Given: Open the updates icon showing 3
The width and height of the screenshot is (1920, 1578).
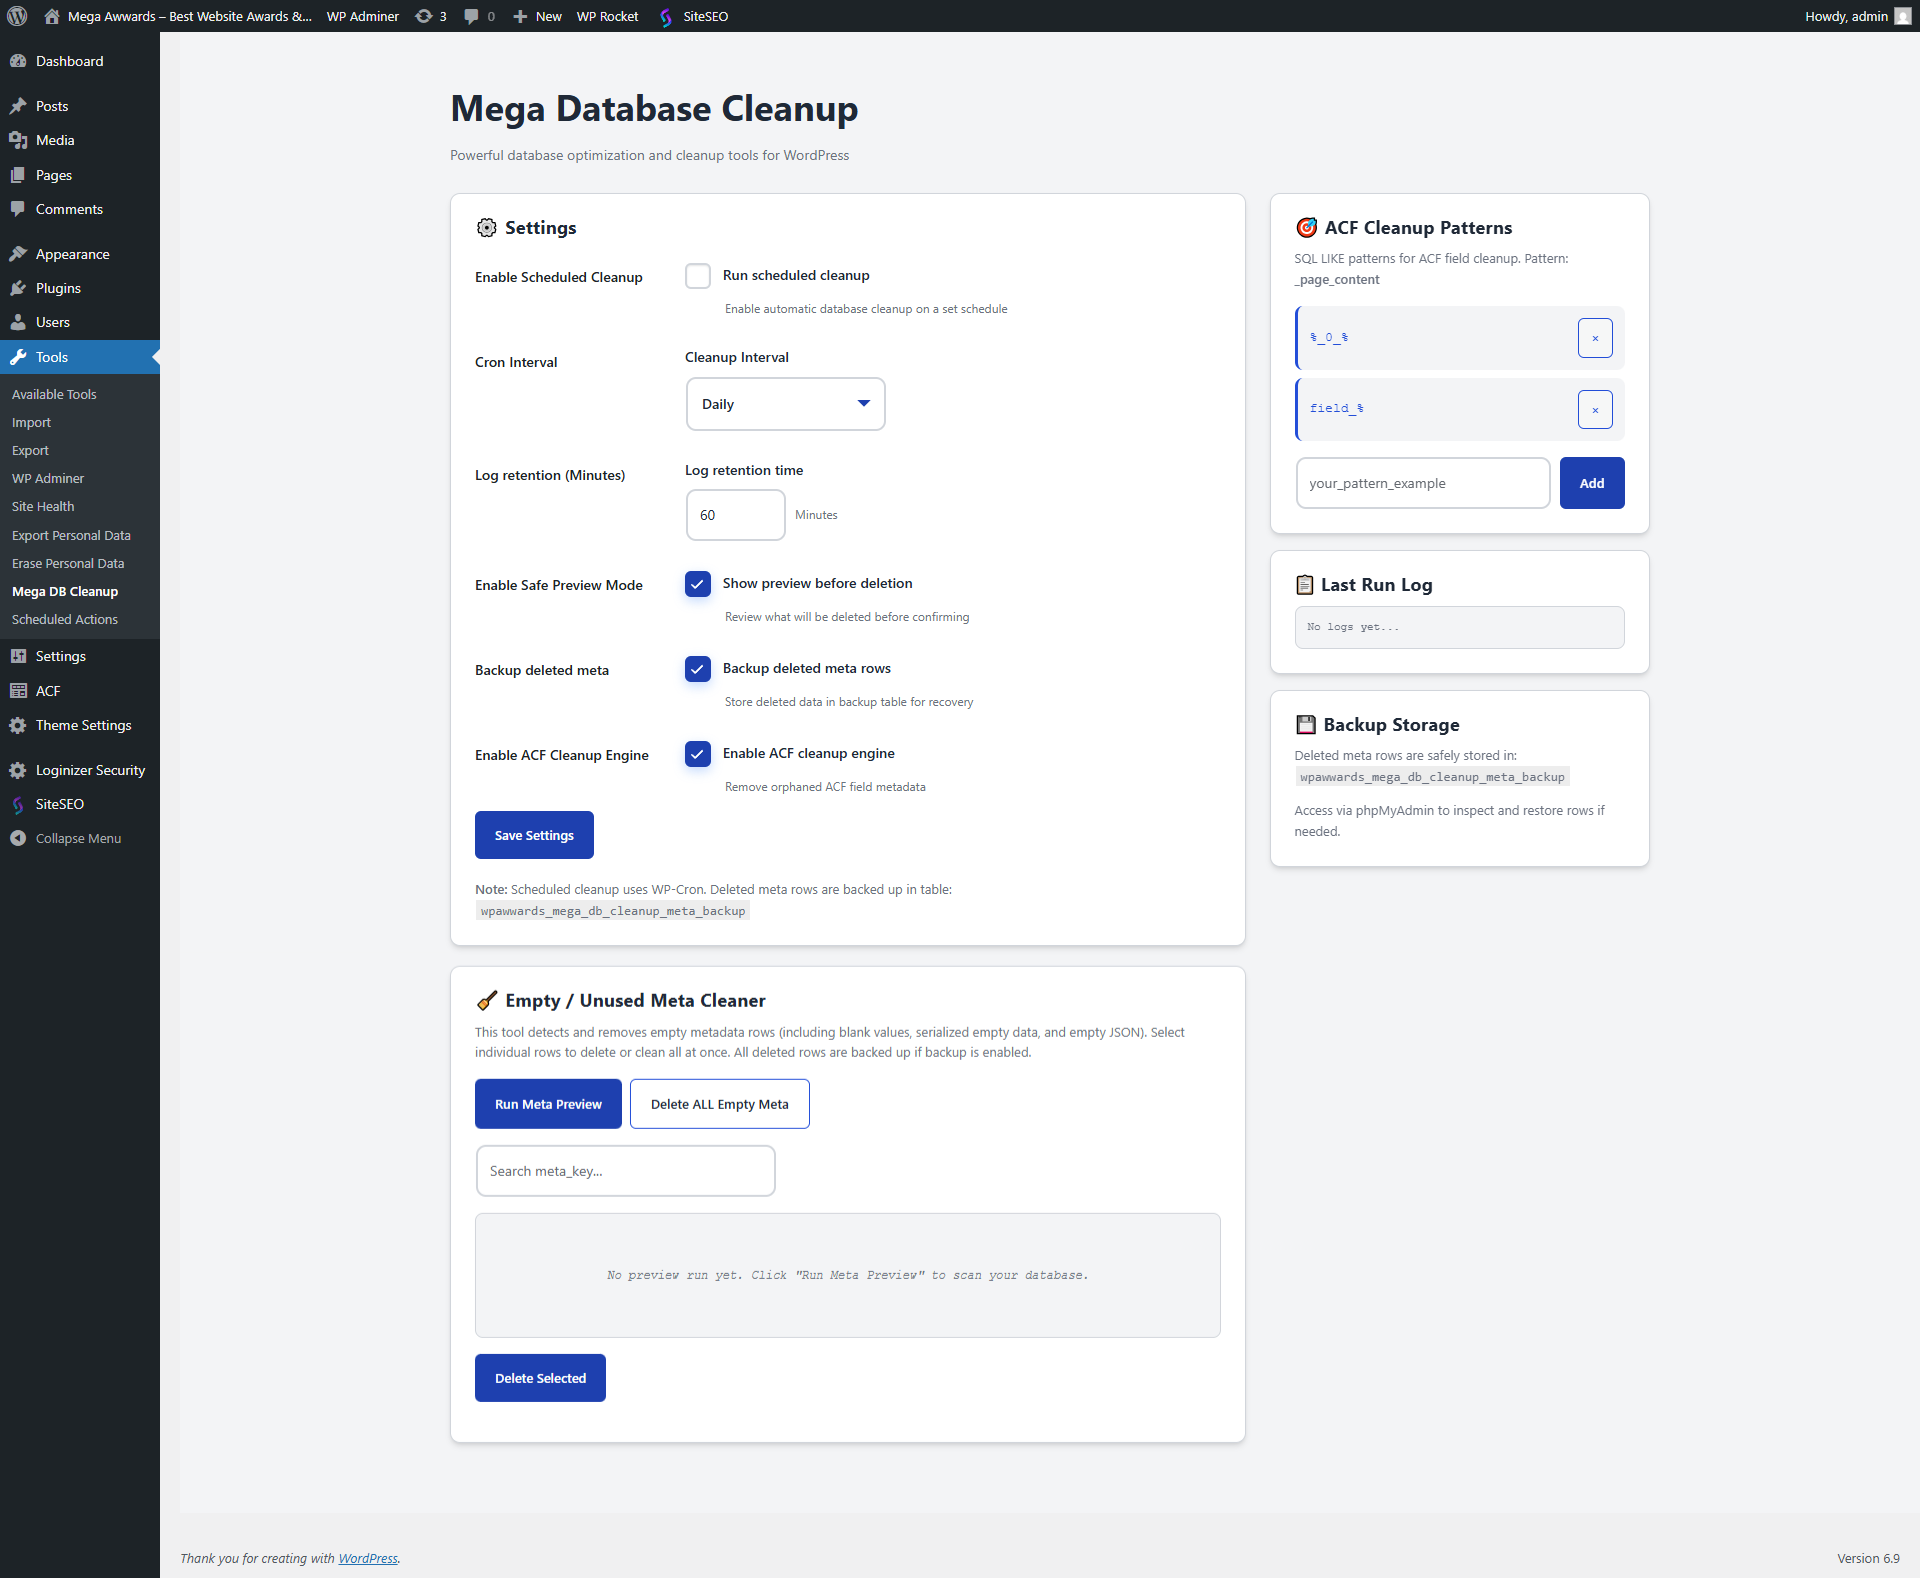Looking at the screenshot, I should pyautogui.click(x=425, y=16).
